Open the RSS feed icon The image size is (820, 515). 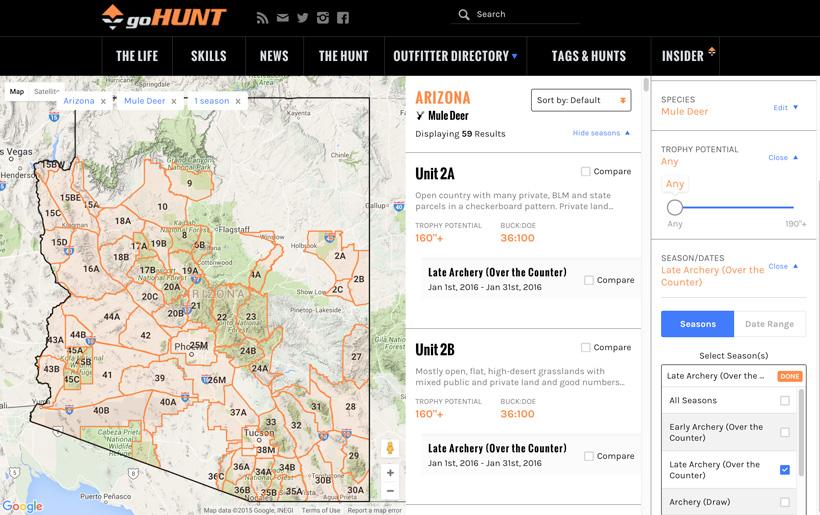262,18
